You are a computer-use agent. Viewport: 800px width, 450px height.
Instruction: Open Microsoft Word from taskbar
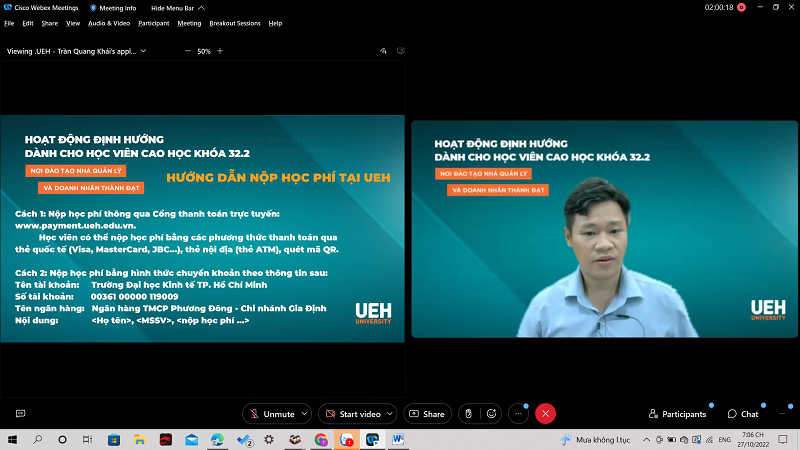[x=398, y=440]
